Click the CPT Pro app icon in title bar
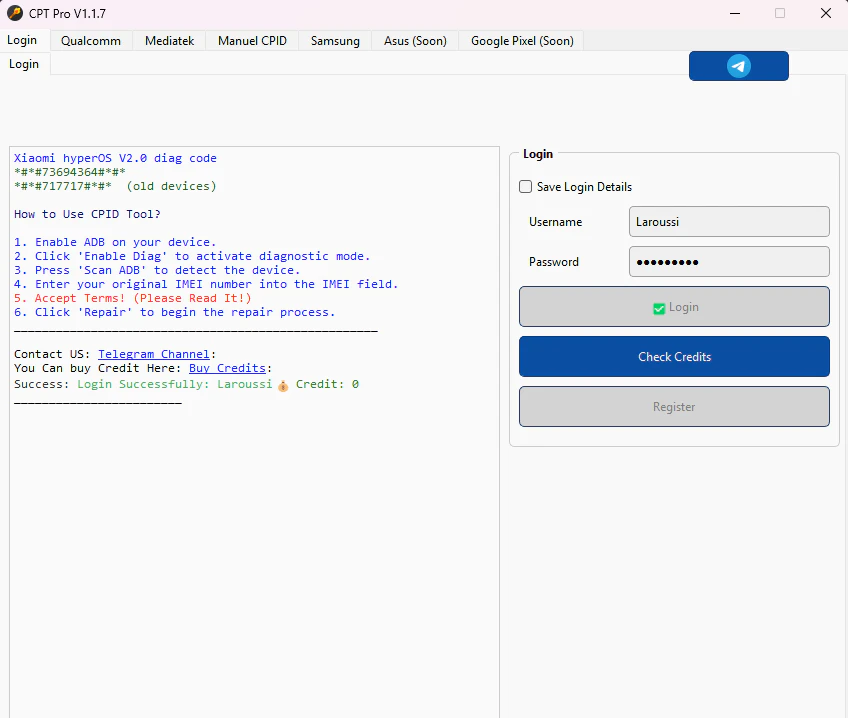 (x=15, y=13)
